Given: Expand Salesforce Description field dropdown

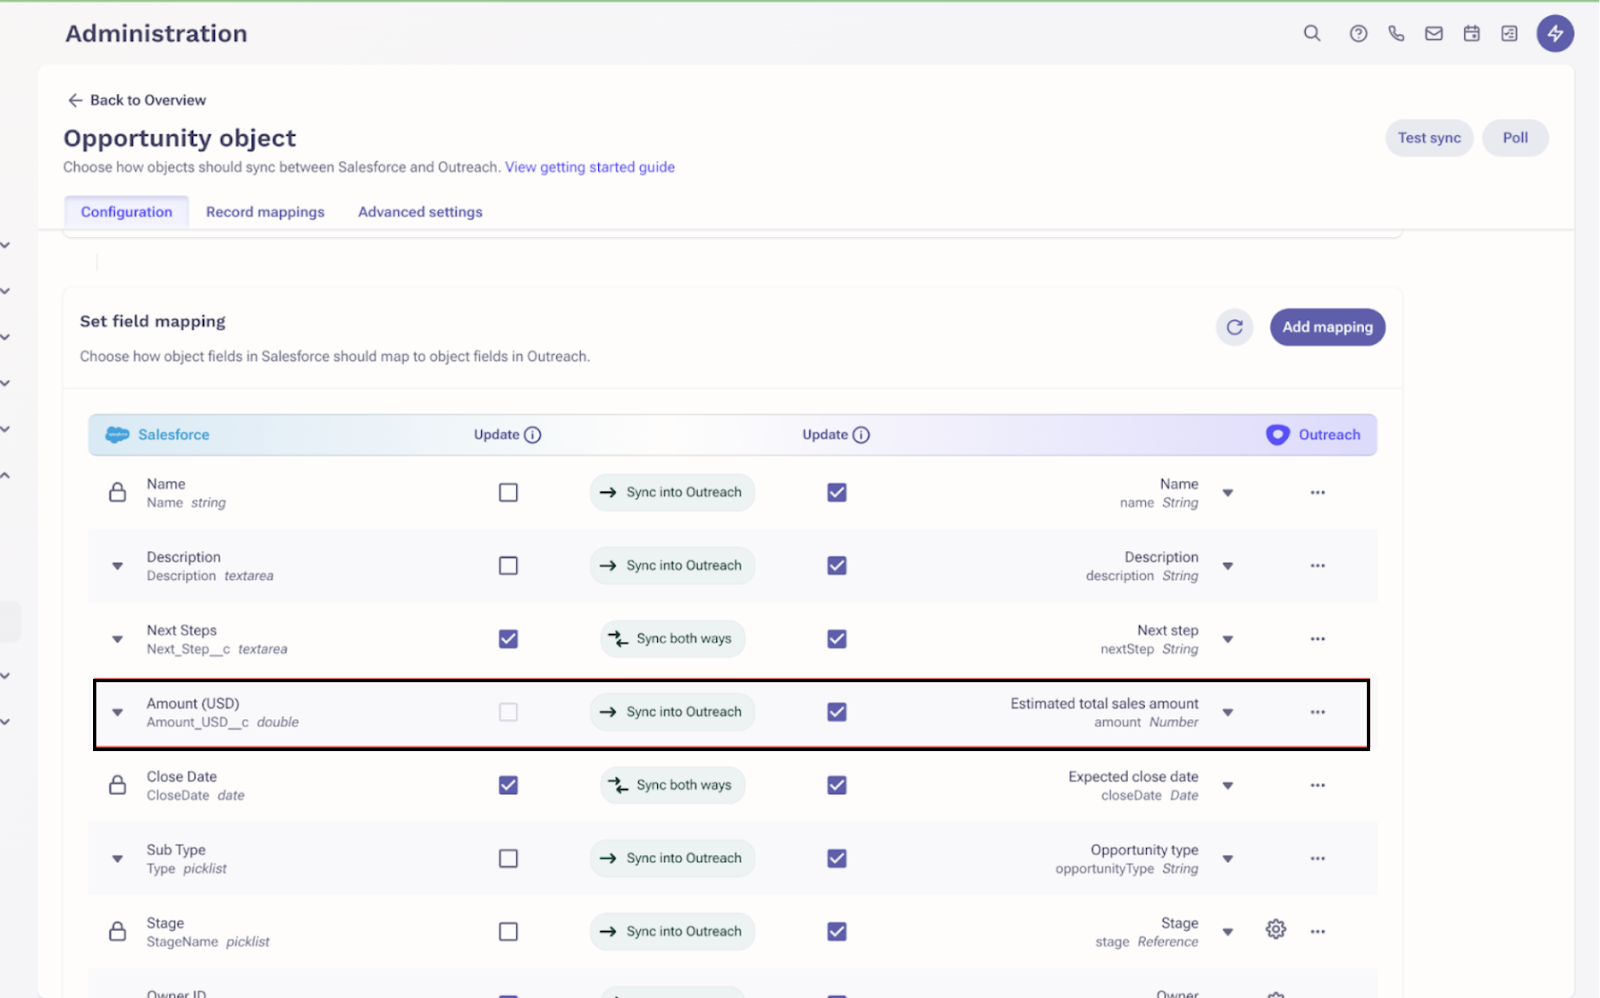Looking at the screenshot, I should 117,566.
